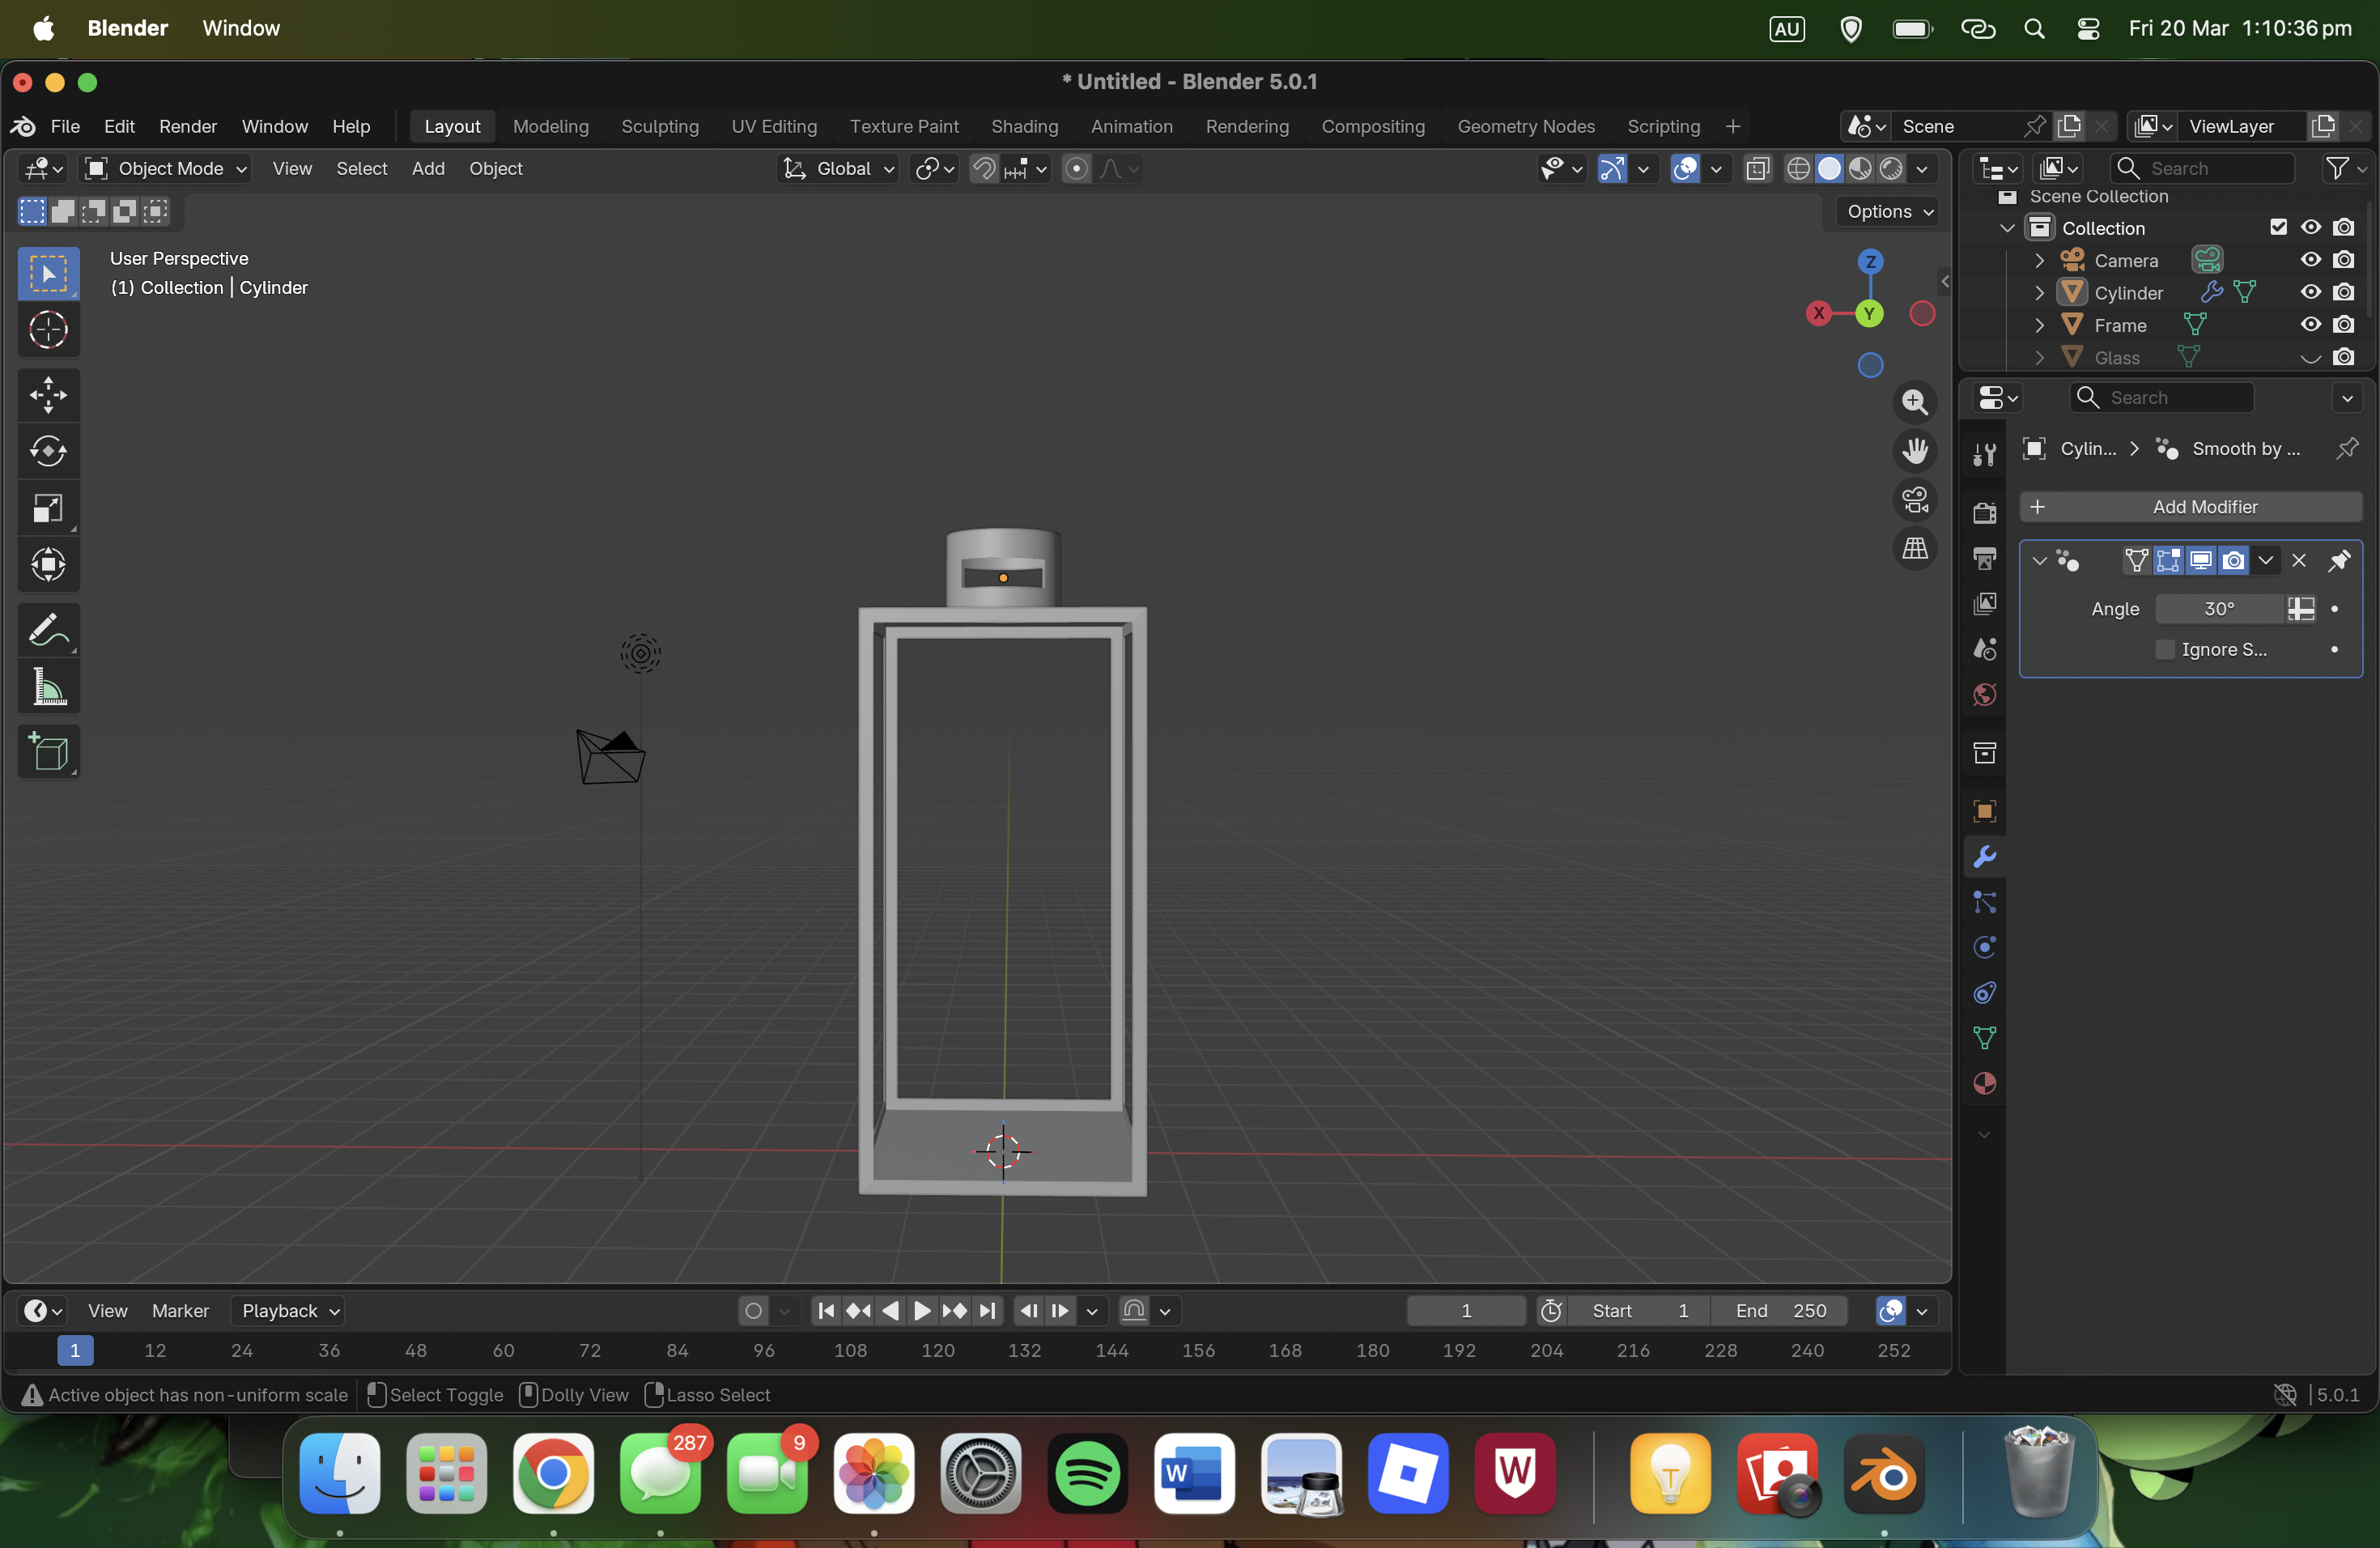Select the Scale tool

click(48, 508)
